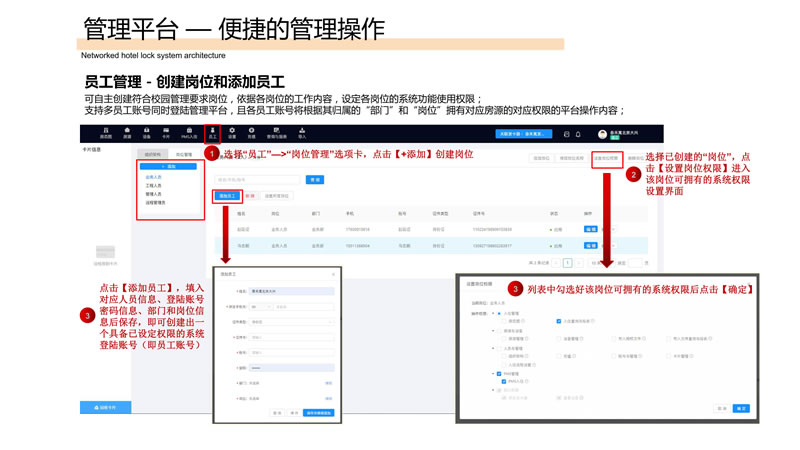Screen dimensions: 800x450
Task: Click the user avatar in header
Action: click(x=603, y=134)
